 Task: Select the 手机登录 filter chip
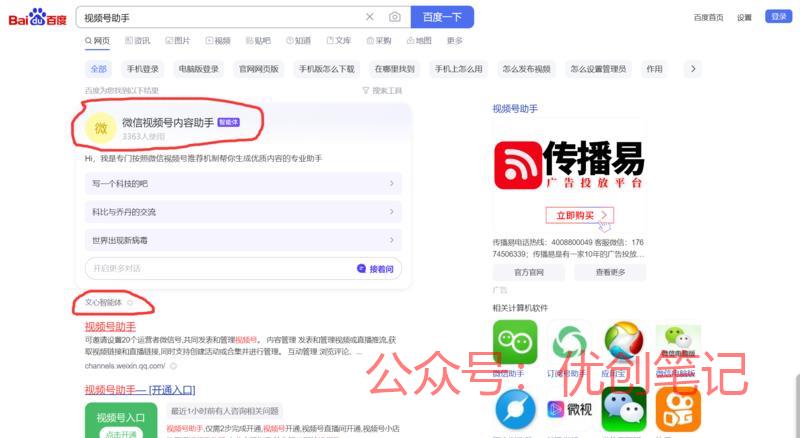[x=142, y=69]
